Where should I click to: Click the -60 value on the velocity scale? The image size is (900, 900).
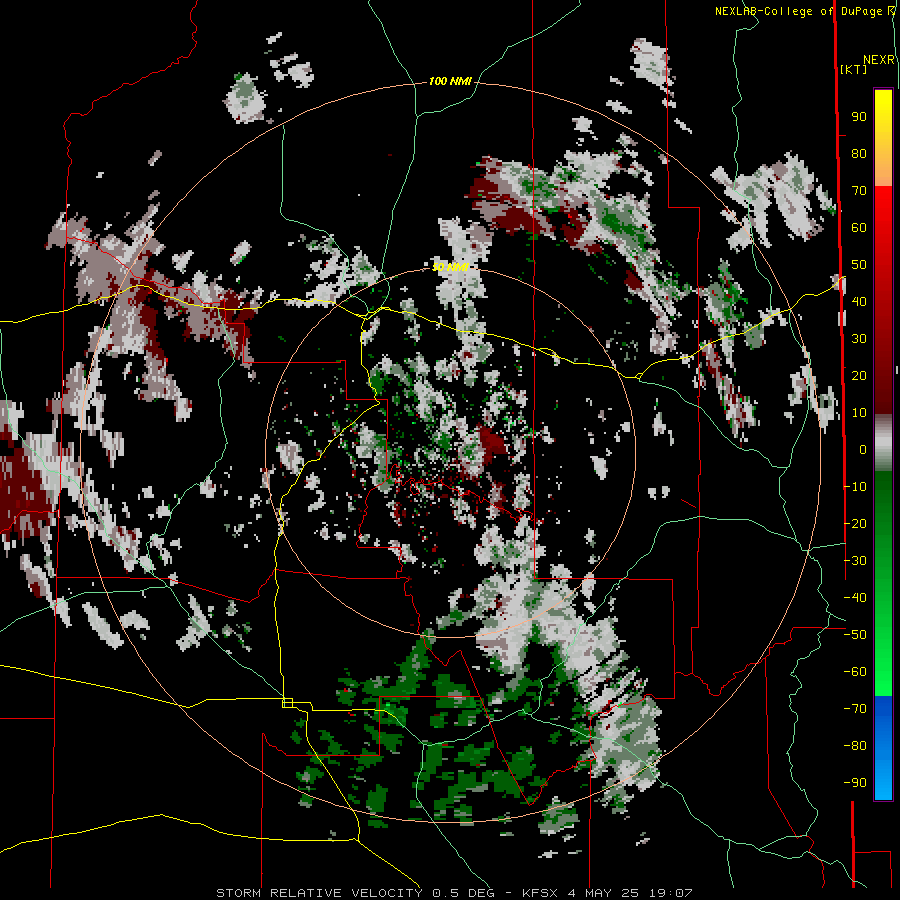point(855,672)
